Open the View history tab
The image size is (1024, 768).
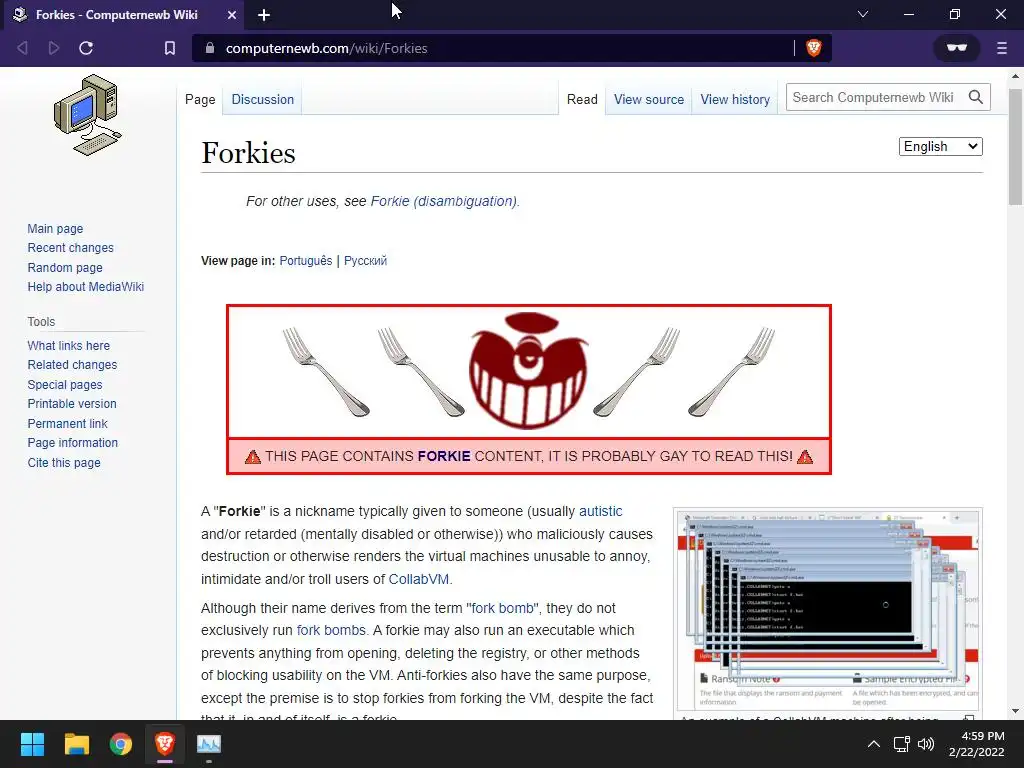point(735,99)
